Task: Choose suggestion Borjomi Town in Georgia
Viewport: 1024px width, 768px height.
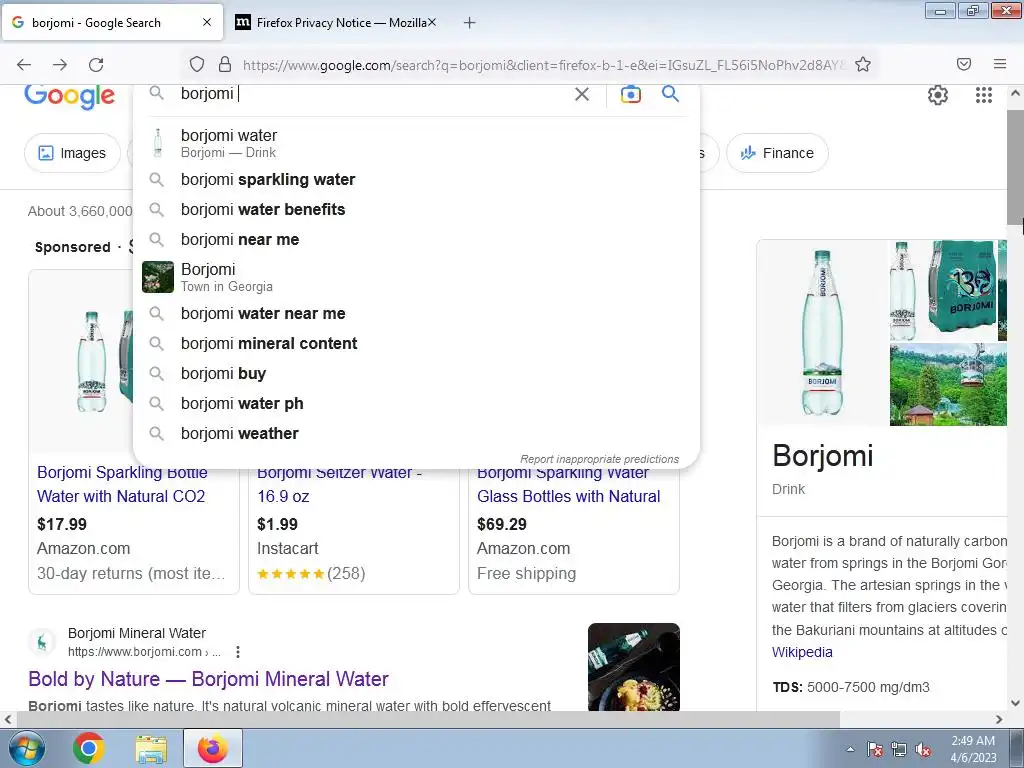Action: [x=416, y=277]
